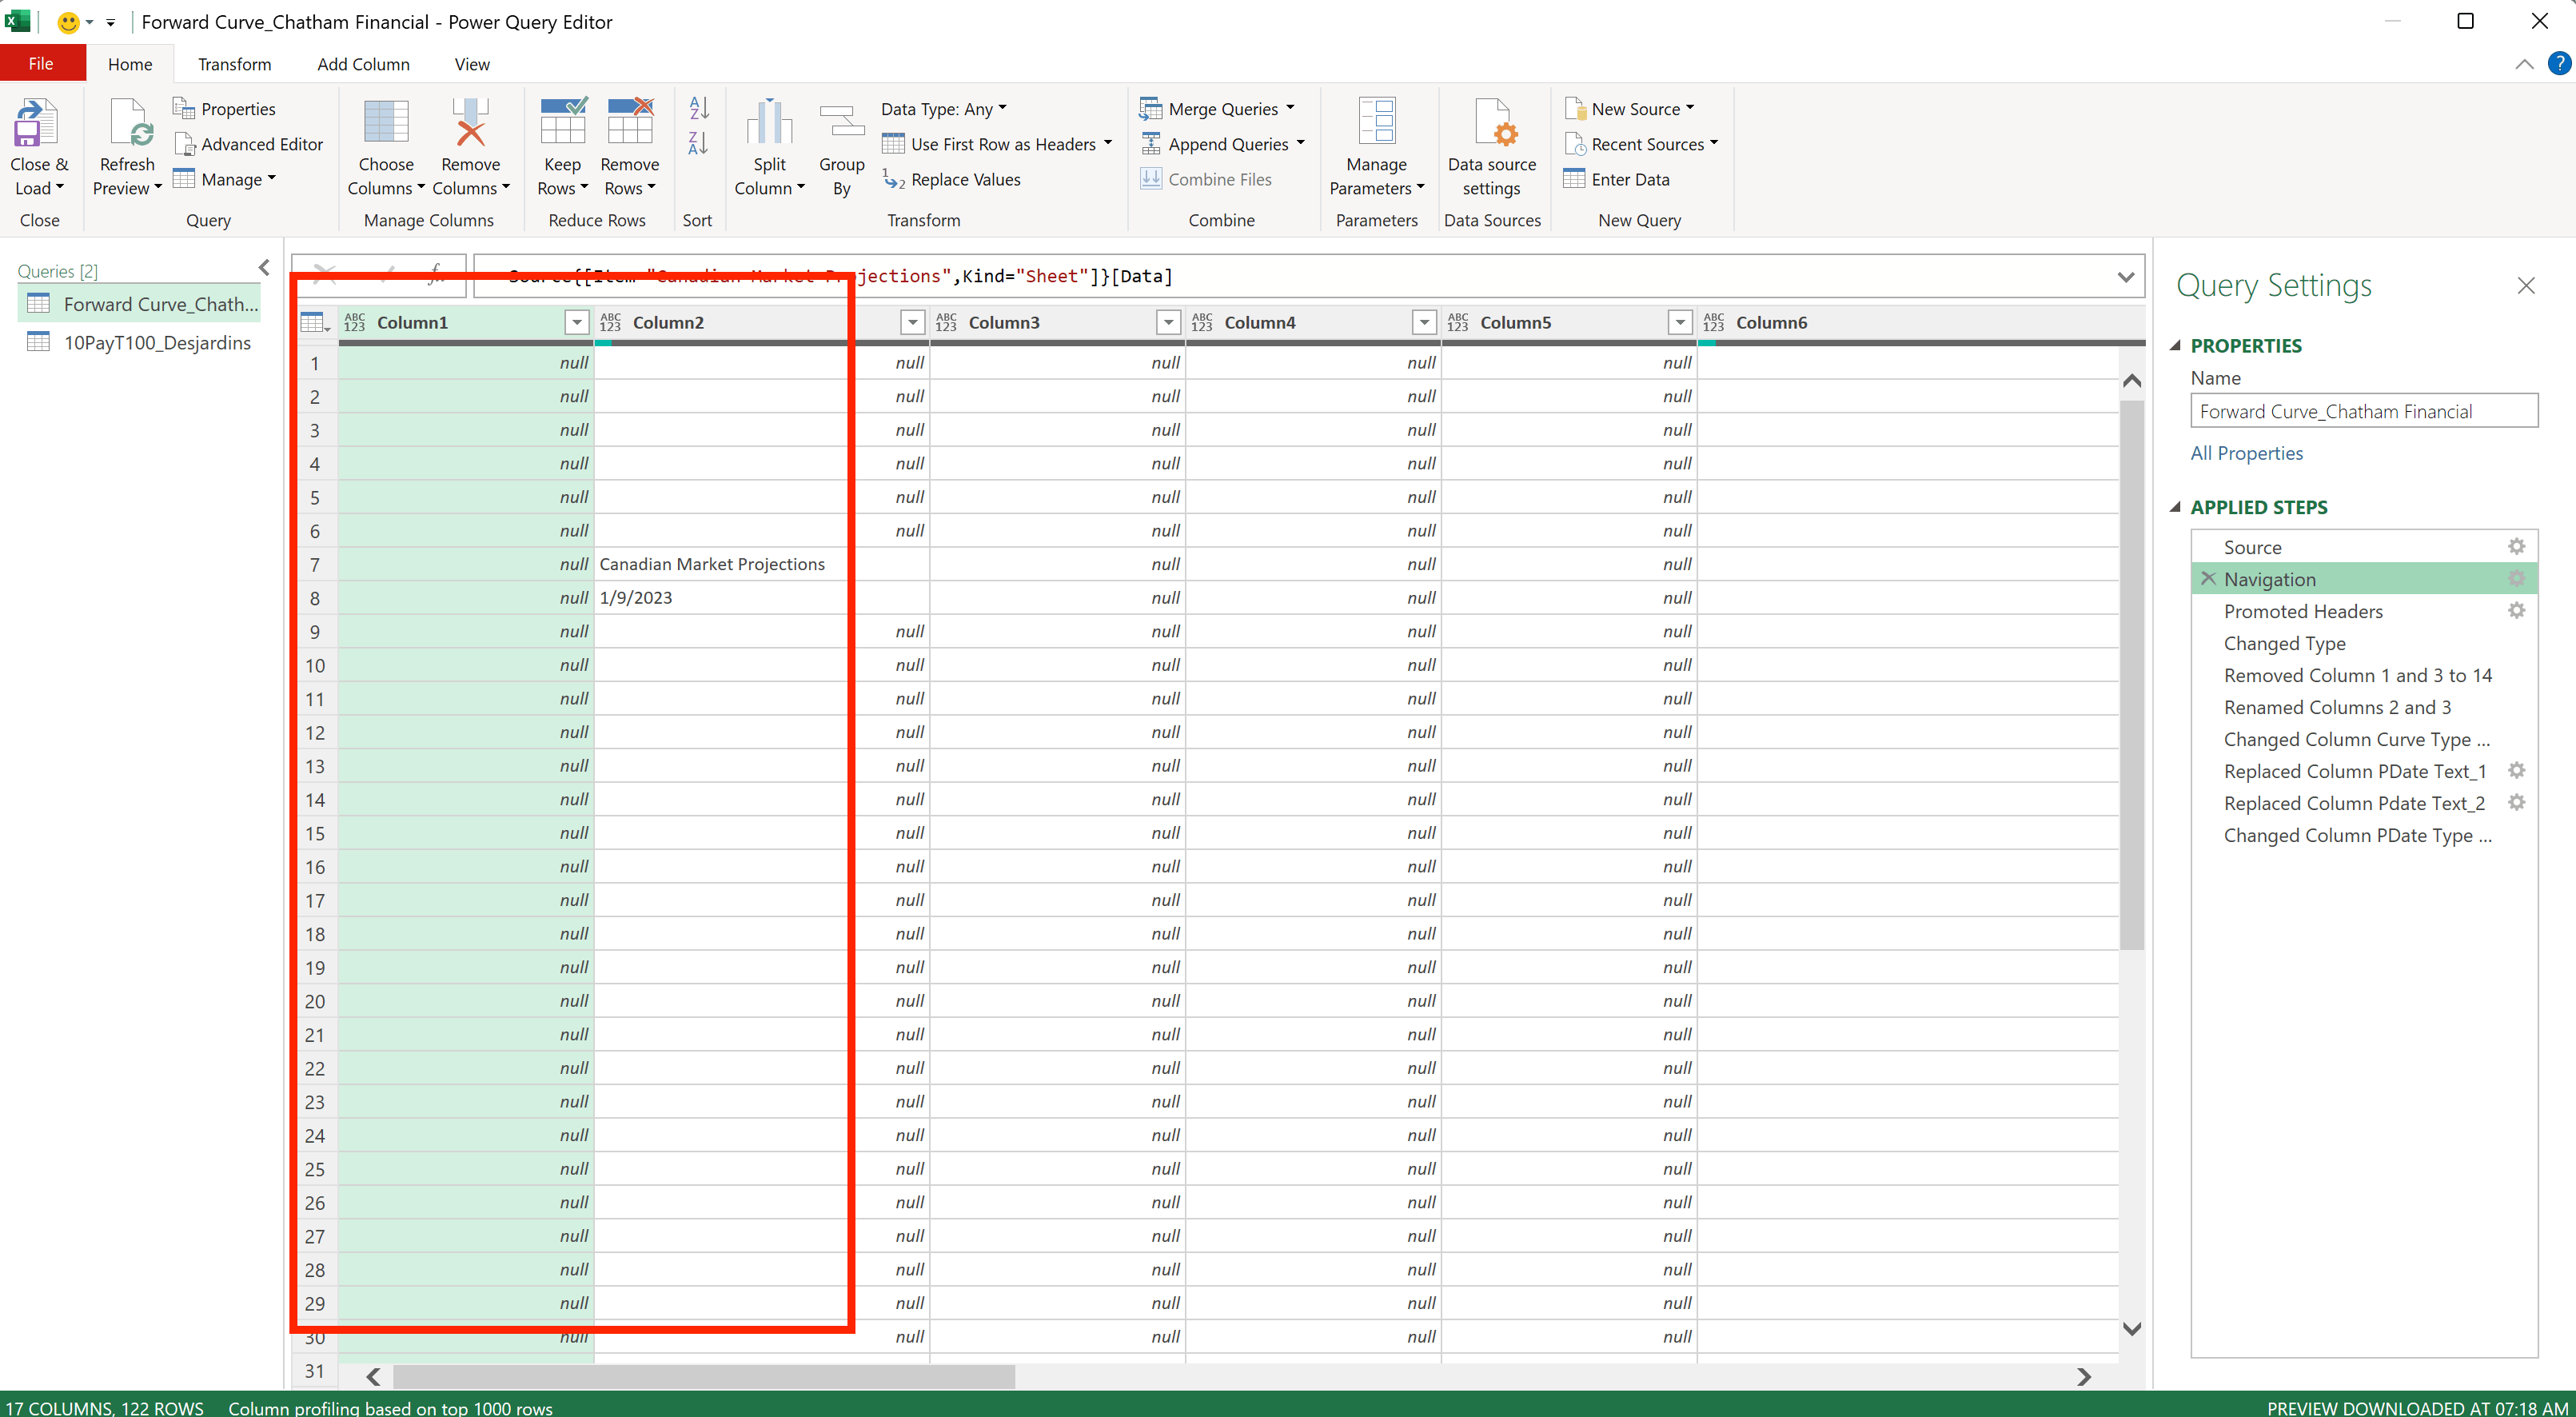Open Data source settings
The width and height of the screenshot is (2576, 1417).
click(x=1491, y=148)
